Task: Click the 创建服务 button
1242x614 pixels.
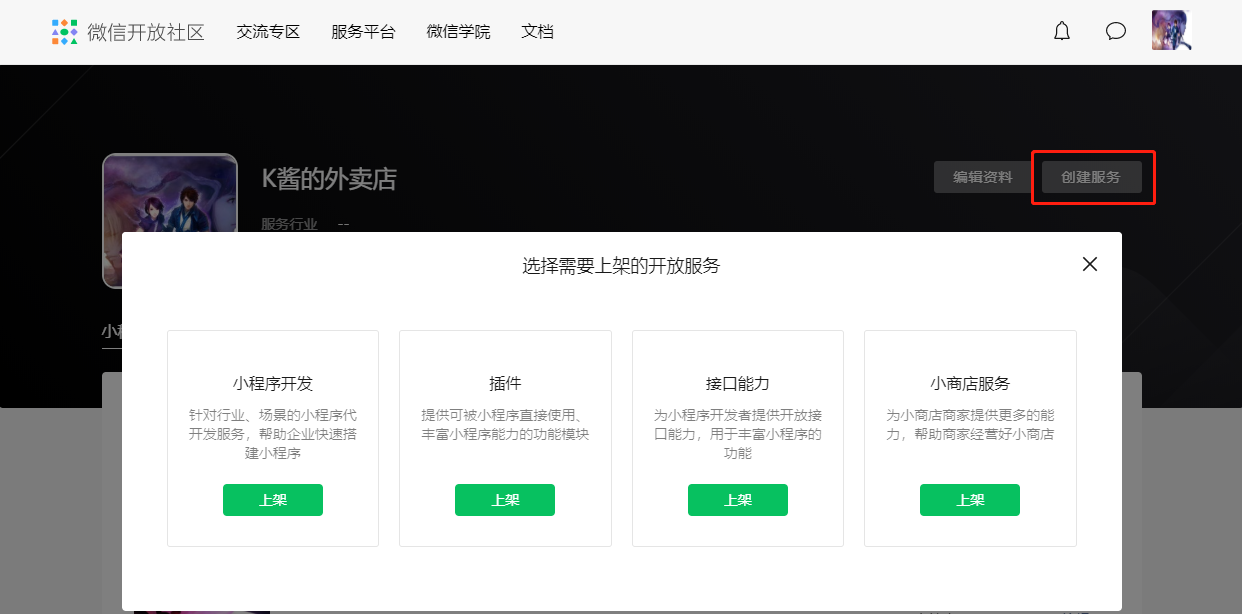Action: 1091,177
